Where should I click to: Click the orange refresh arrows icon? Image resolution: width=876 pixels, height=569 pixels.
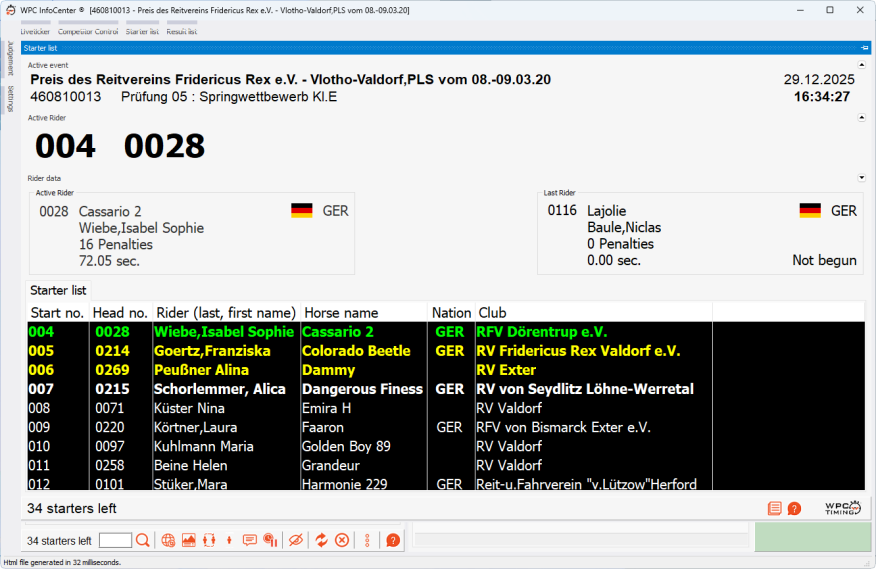[x=321, y=540]
